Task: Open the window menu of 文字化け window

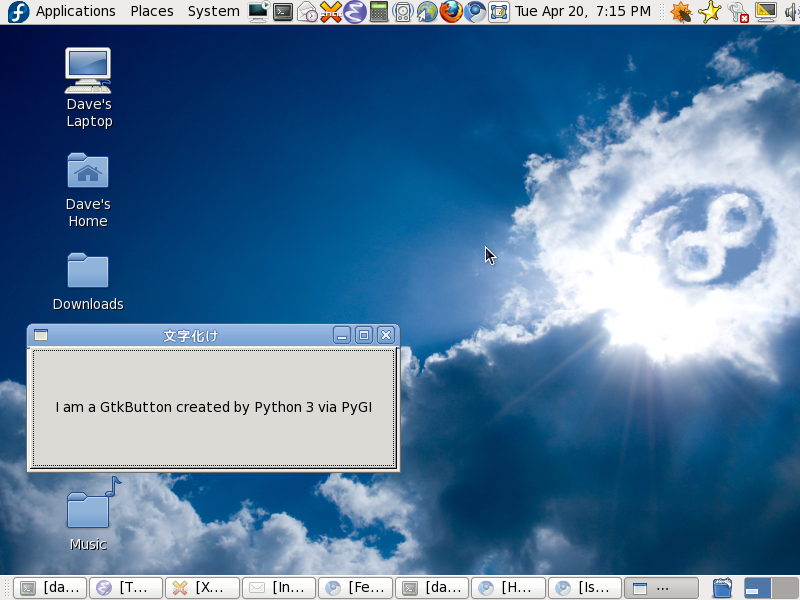Action: (x=41, y=335)
